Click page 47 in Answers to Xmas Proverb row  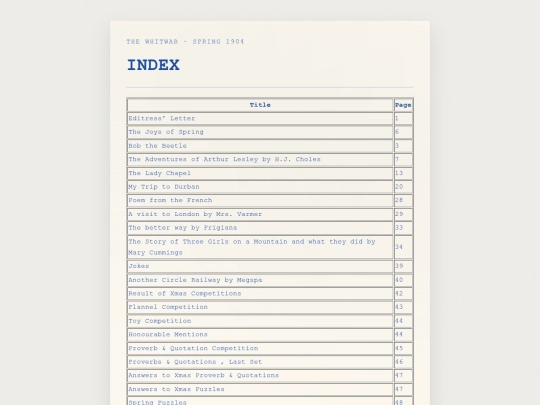(403, 376)
